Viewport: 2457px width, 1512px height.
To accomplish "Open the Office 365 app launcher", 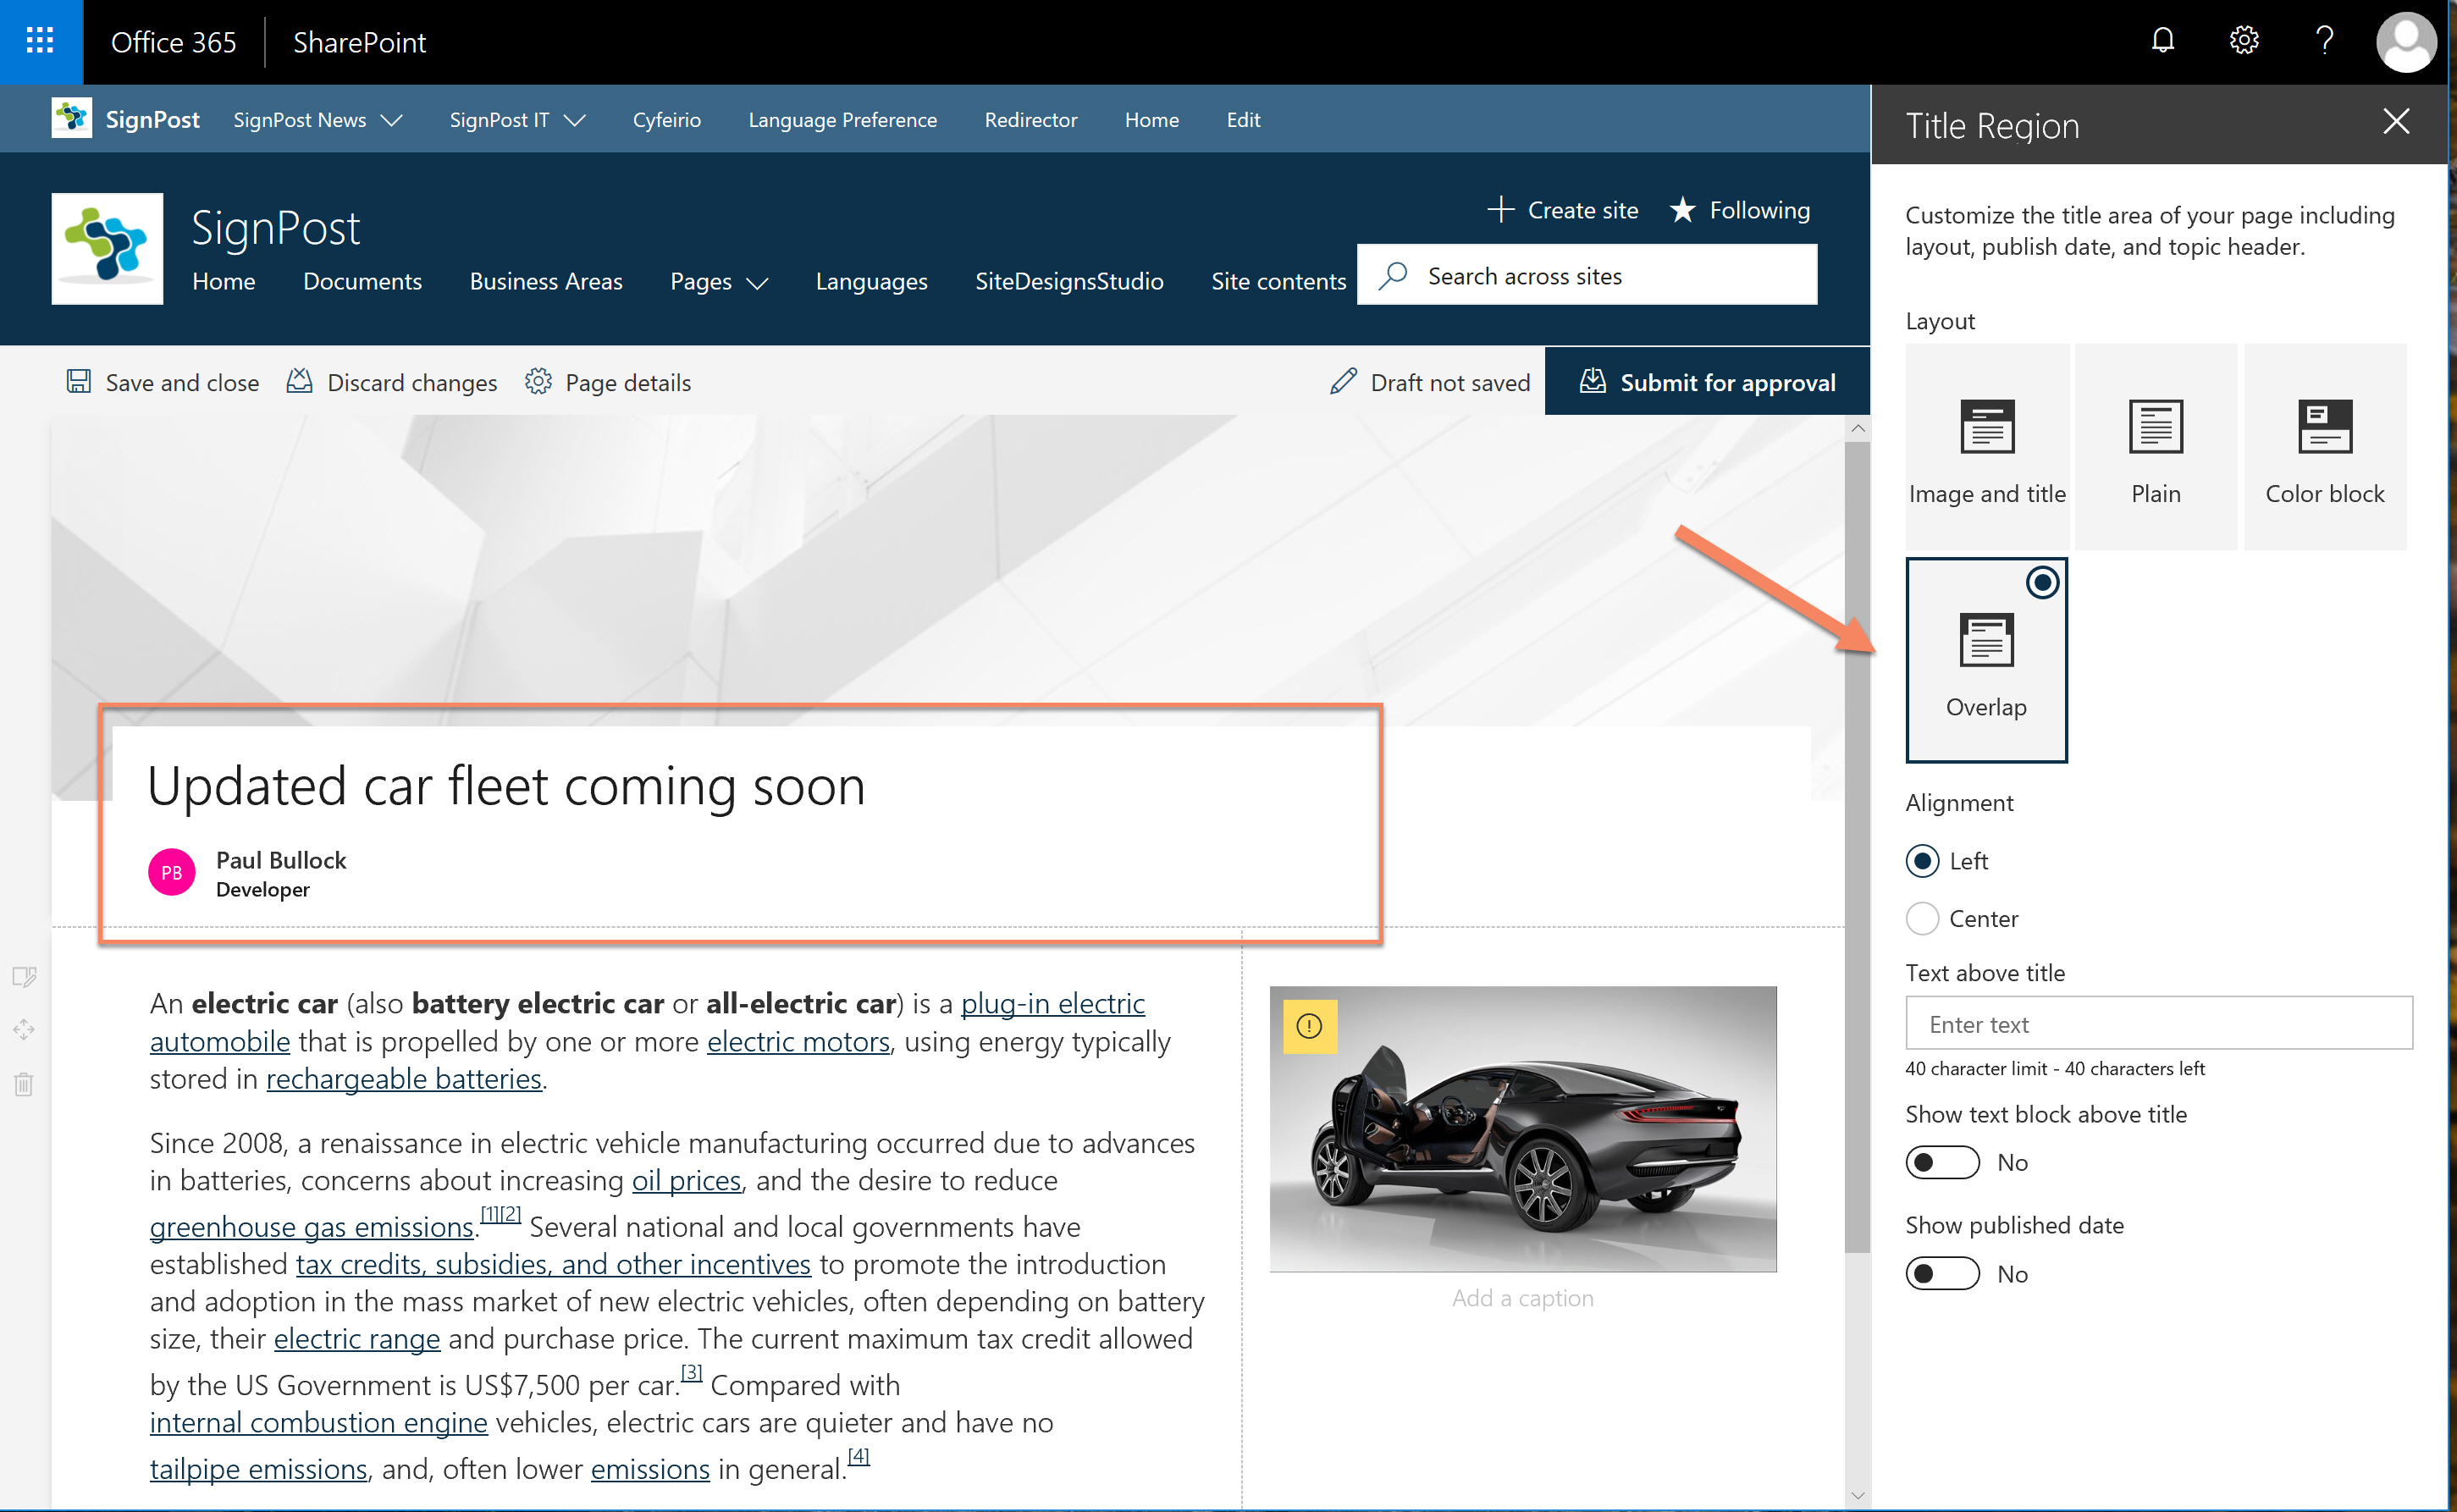I will [x=40, y=41].
